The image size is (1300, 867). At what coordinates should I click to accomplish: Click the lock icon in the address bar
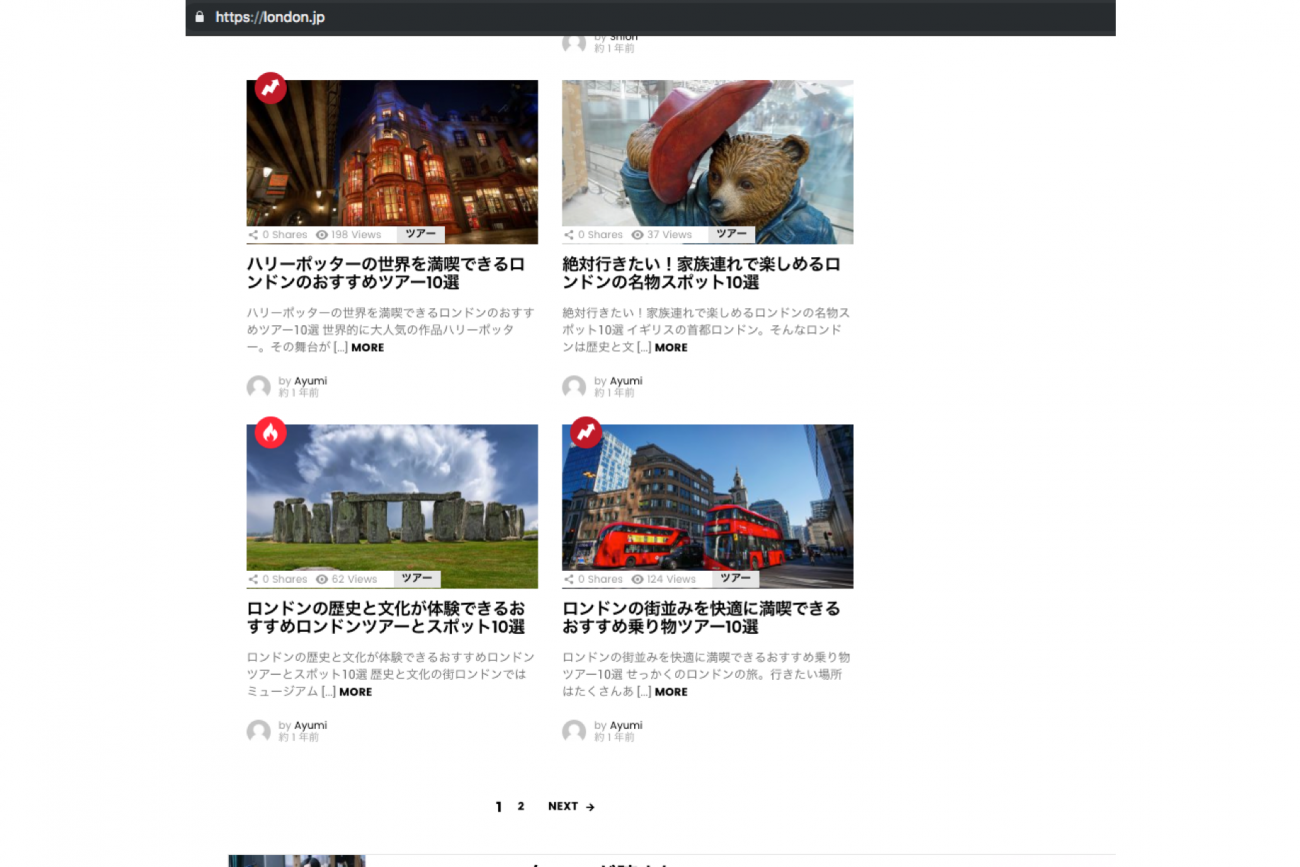point(200,17)
